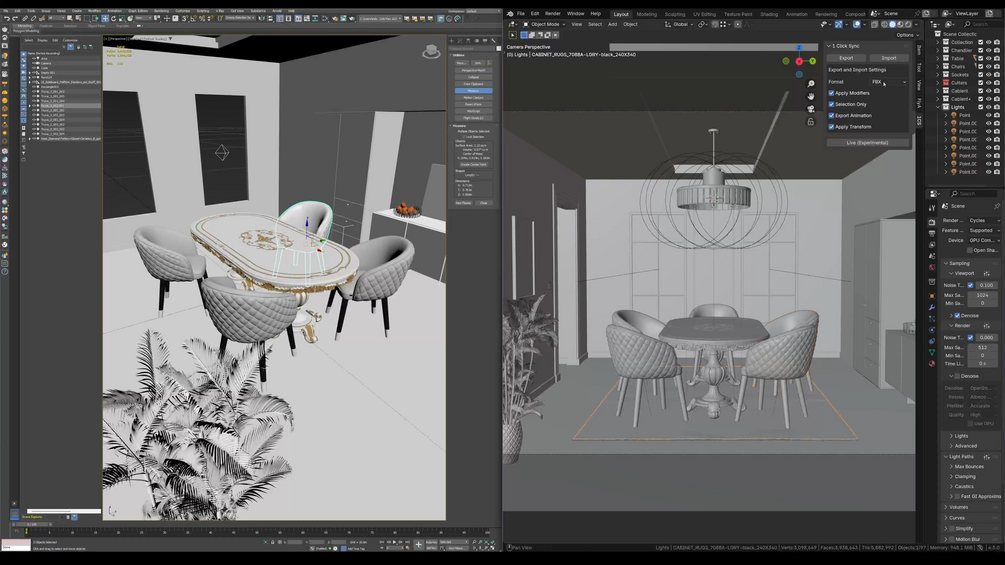This screenshot has width=1005, height=565.
Task: Click the proportional editing icon in Blender
Action: (x=738, y=24)
